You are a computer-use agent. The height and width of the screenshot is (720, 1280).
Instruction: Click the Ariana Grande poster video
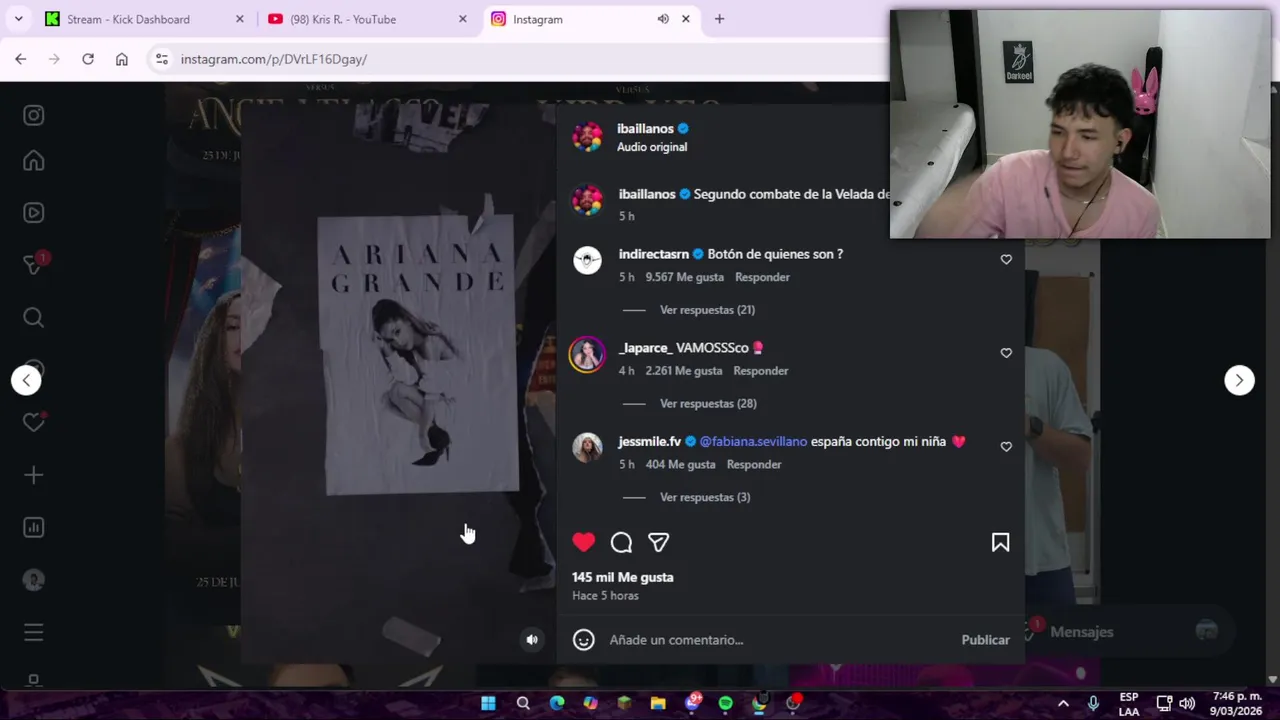point(398,384)
